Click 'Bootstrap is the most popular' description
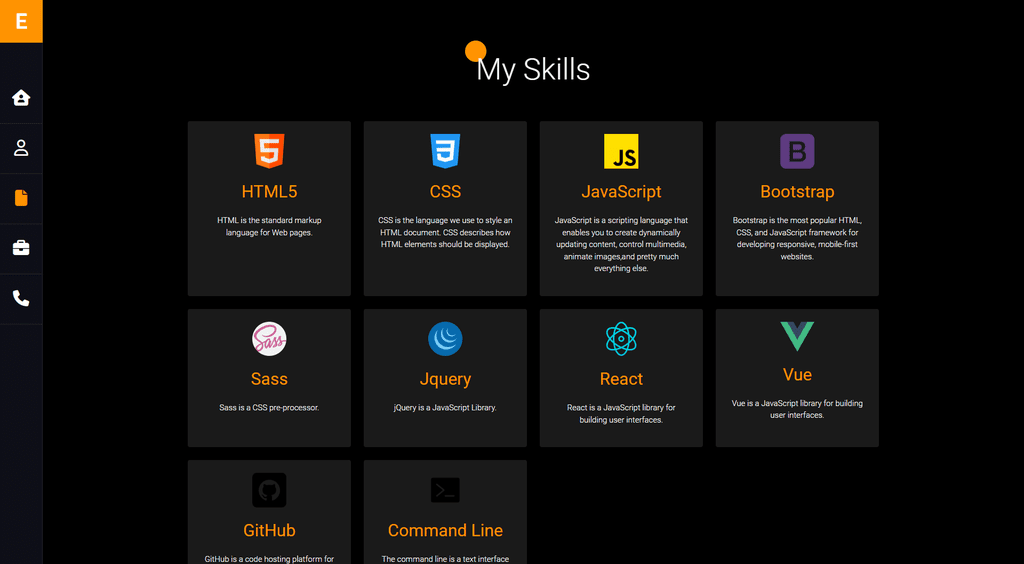The height and width of the screenshot is (564, 1024). click(797, 238)
